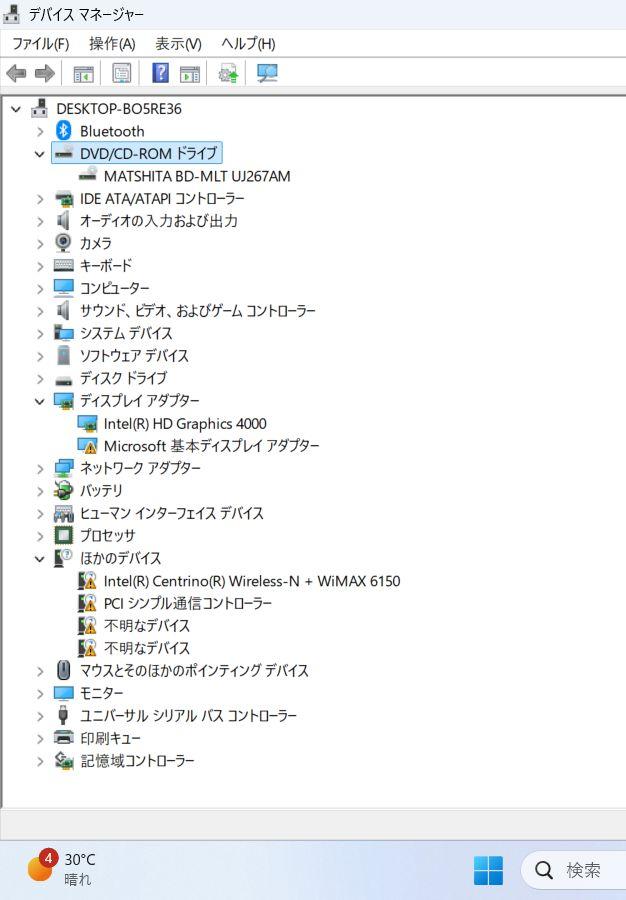Image resolution: width=626 pixels, height=900 pixels.
Task: Click the print queue printer icon
Action: coord(64,737)
